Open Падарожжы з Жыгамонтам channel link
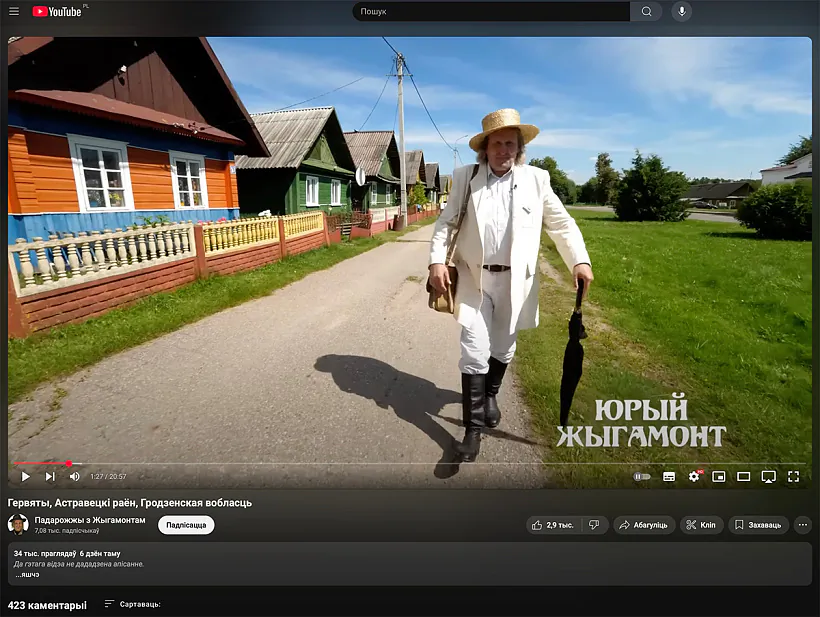Viewport: 820px width, 617px height. [x=90, y=520]
